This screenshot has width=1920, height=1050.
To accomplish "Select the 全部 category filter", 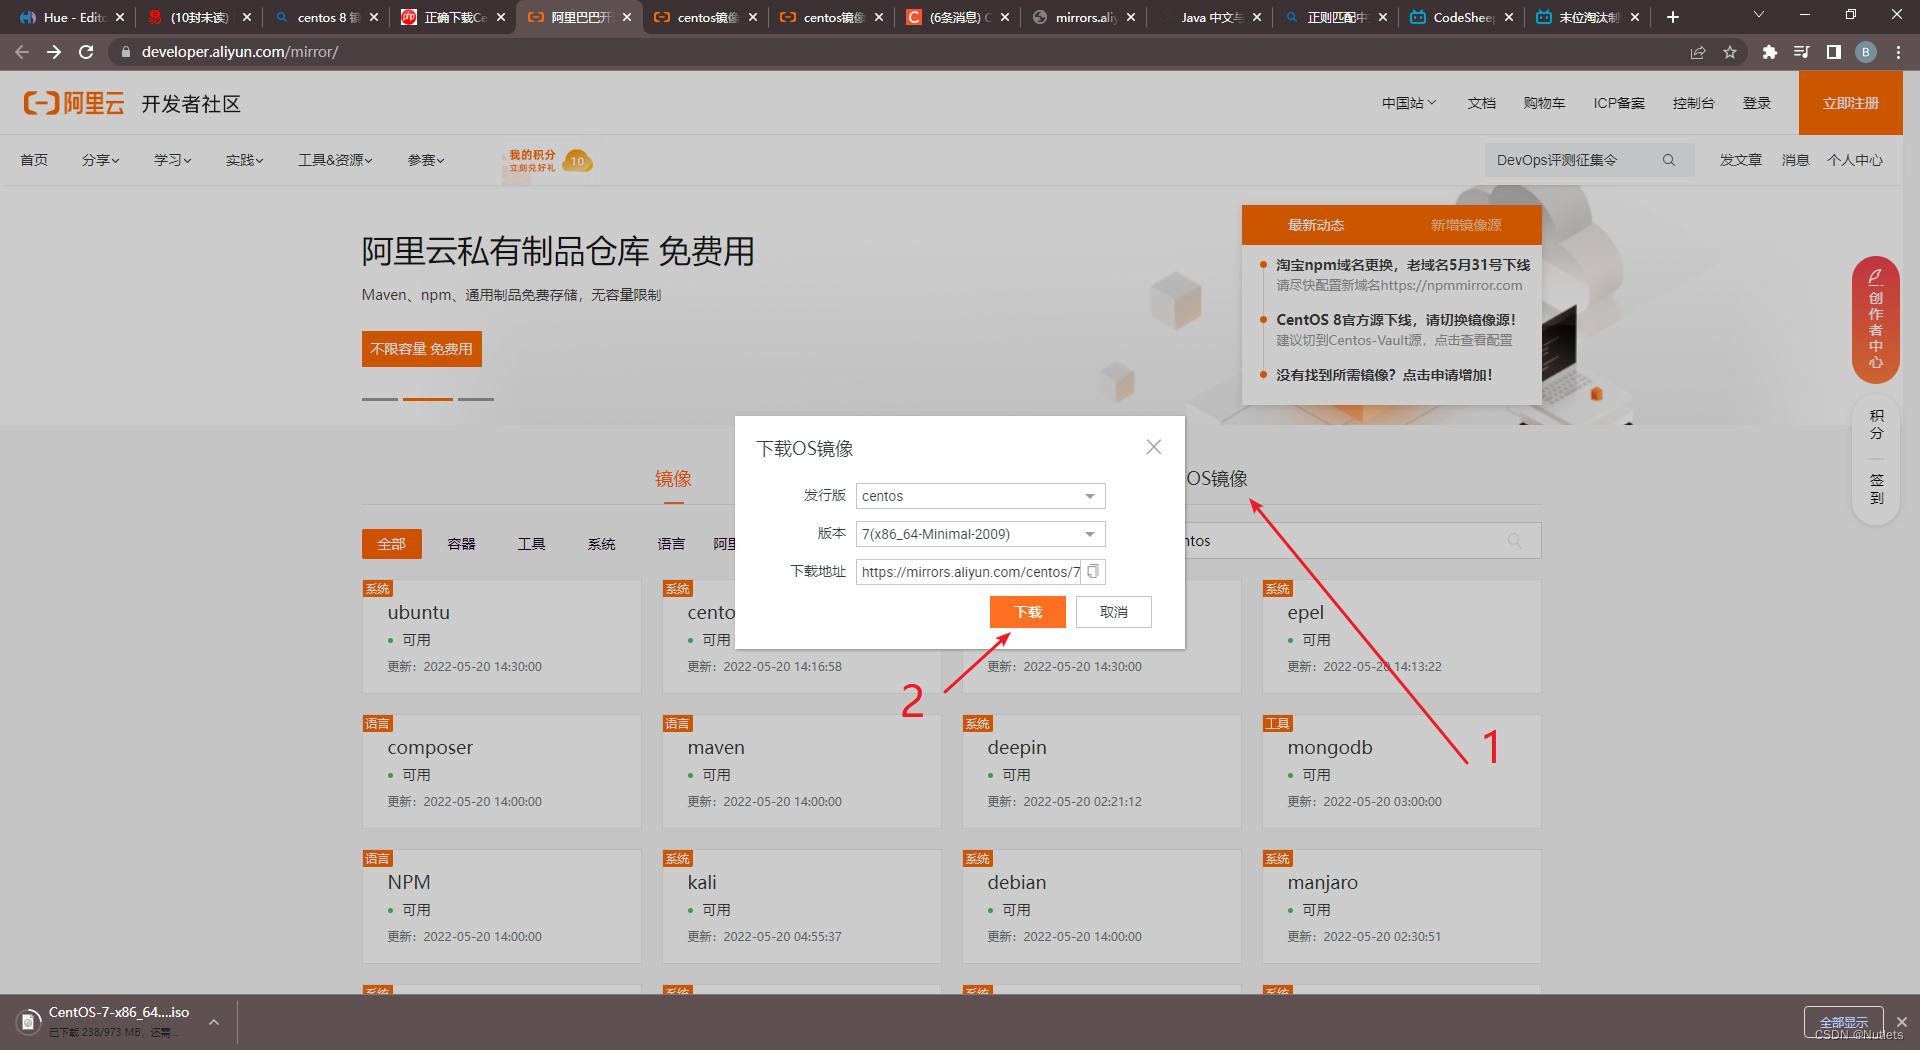I will coord(392,544).
